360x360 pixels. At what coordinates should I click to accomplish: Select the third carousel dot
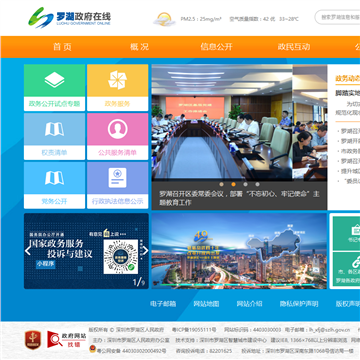click(x=245, y=184)
